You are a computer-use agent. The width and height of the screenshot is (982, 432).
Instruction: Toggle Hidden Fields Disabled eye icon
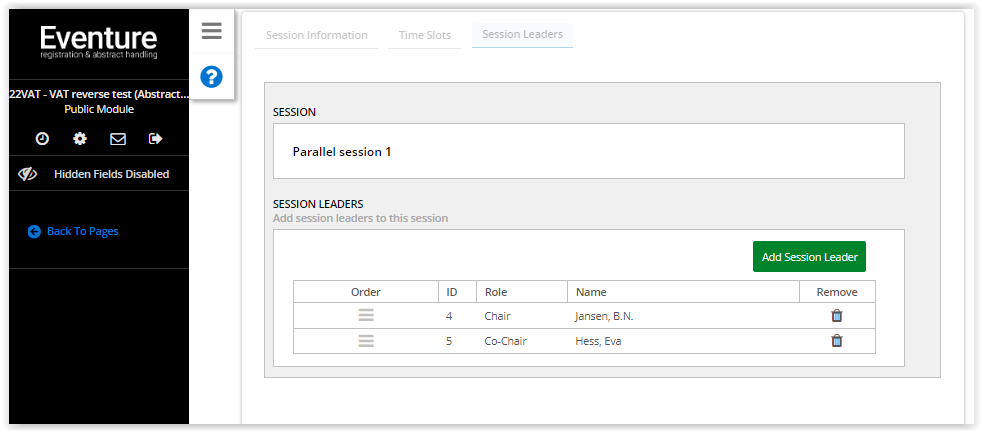point(28,174)
